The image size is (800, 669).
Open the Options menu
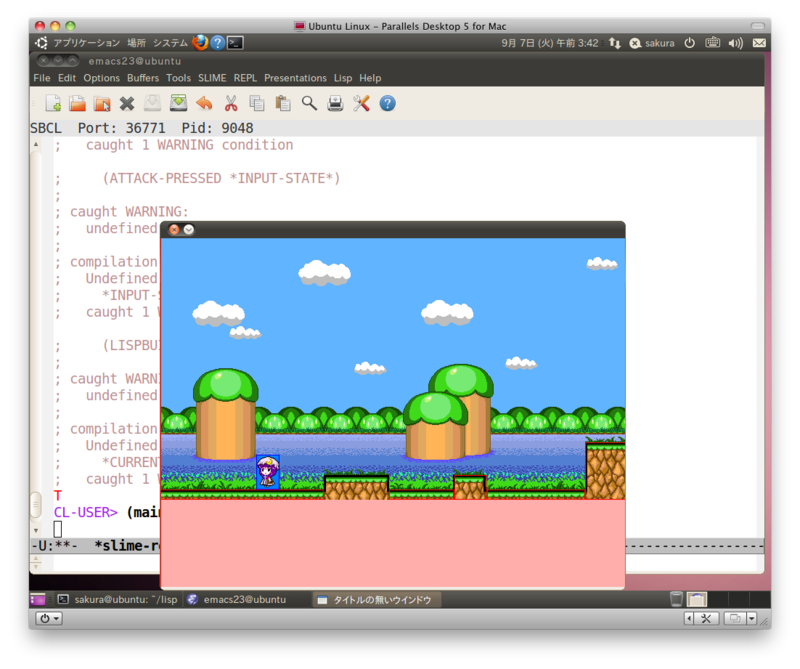coord(102,78)
